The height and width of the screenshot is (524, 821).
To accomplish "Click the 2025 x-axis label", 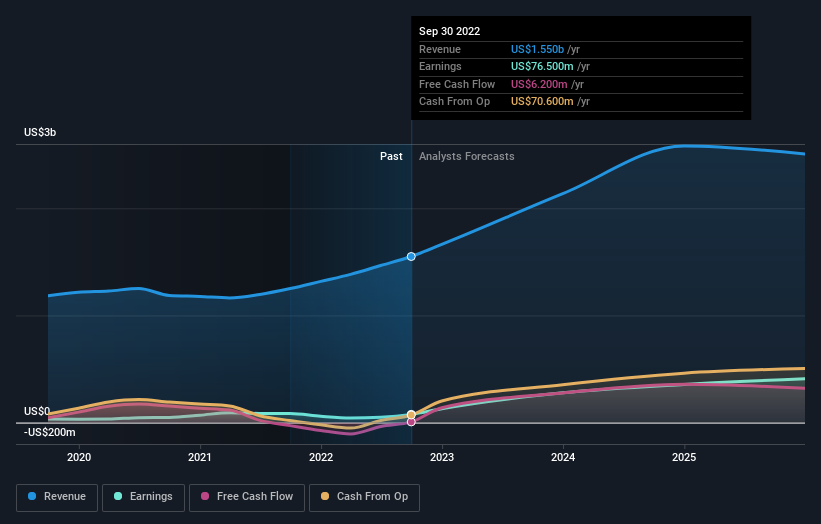I will click(x=684, y=457).
